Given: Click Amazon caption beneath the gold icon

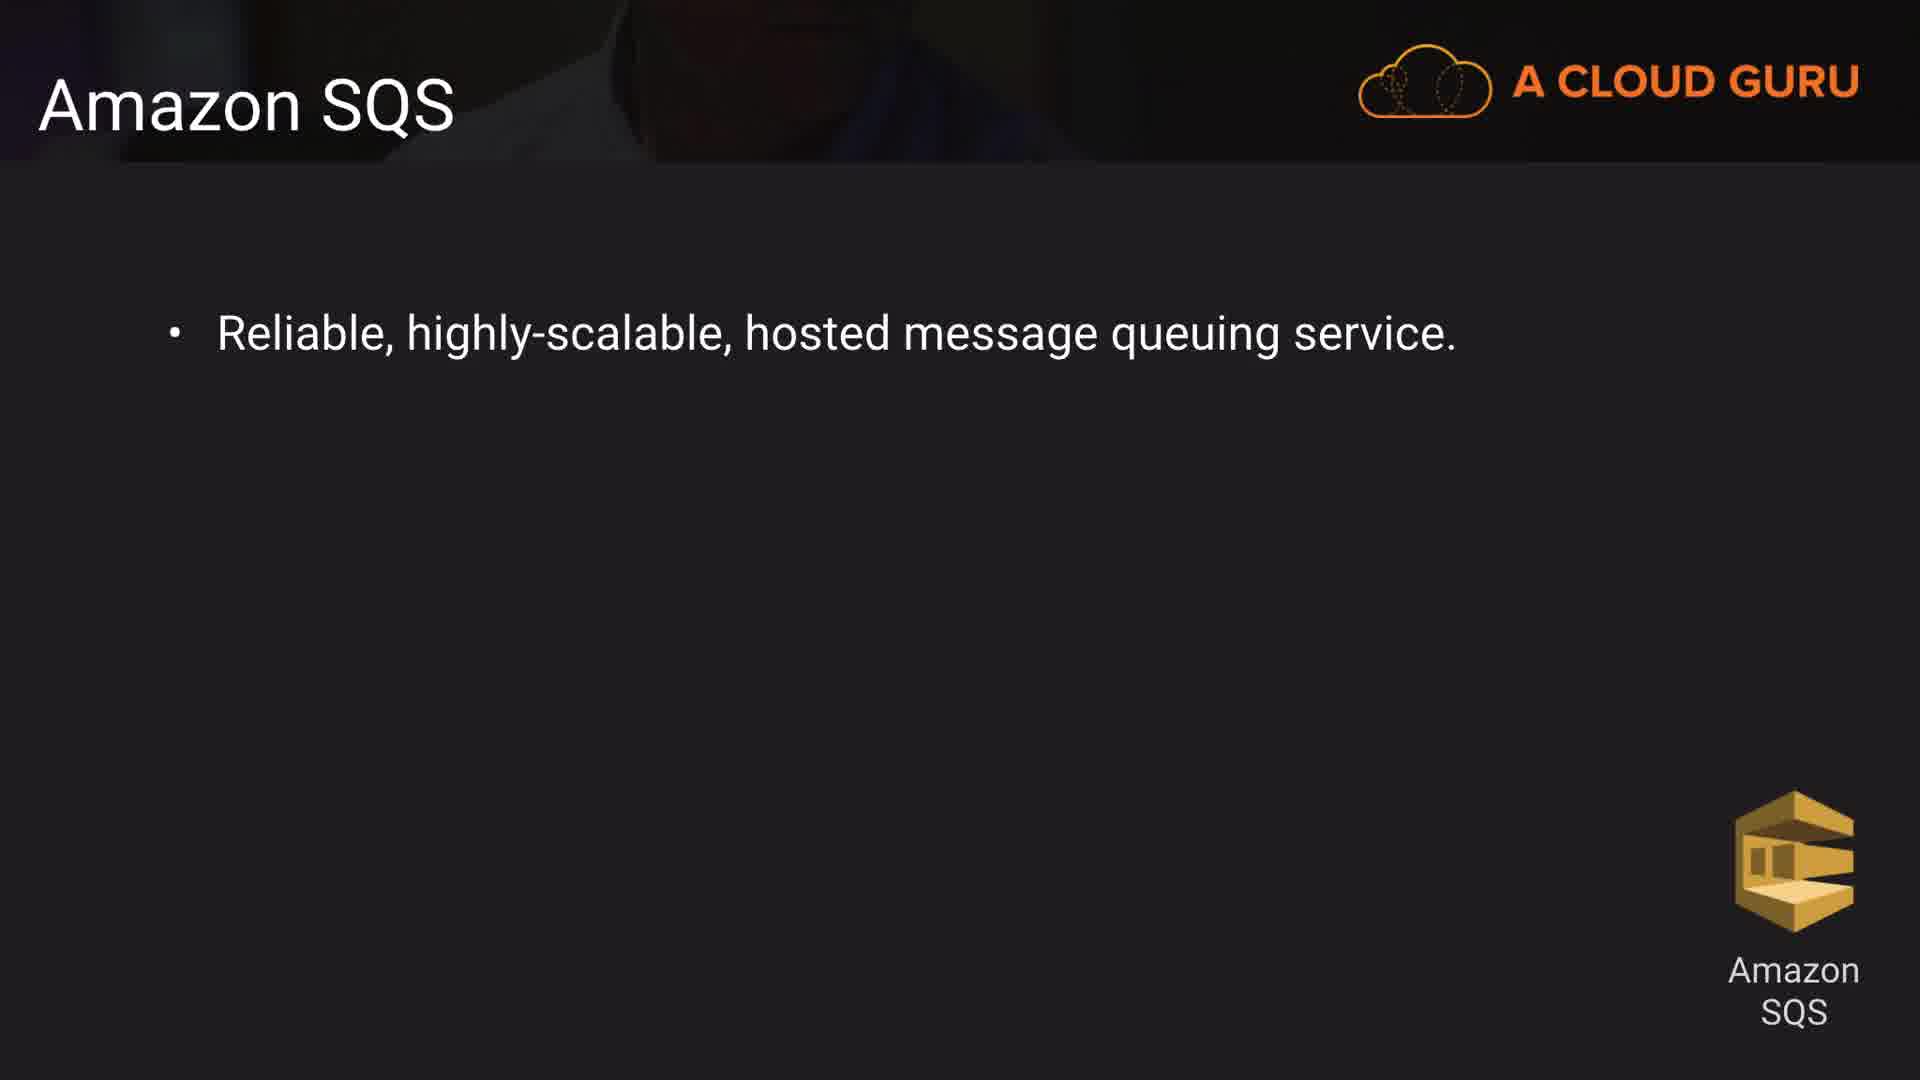Looking at the screenshot, I should pos(1794,970).
